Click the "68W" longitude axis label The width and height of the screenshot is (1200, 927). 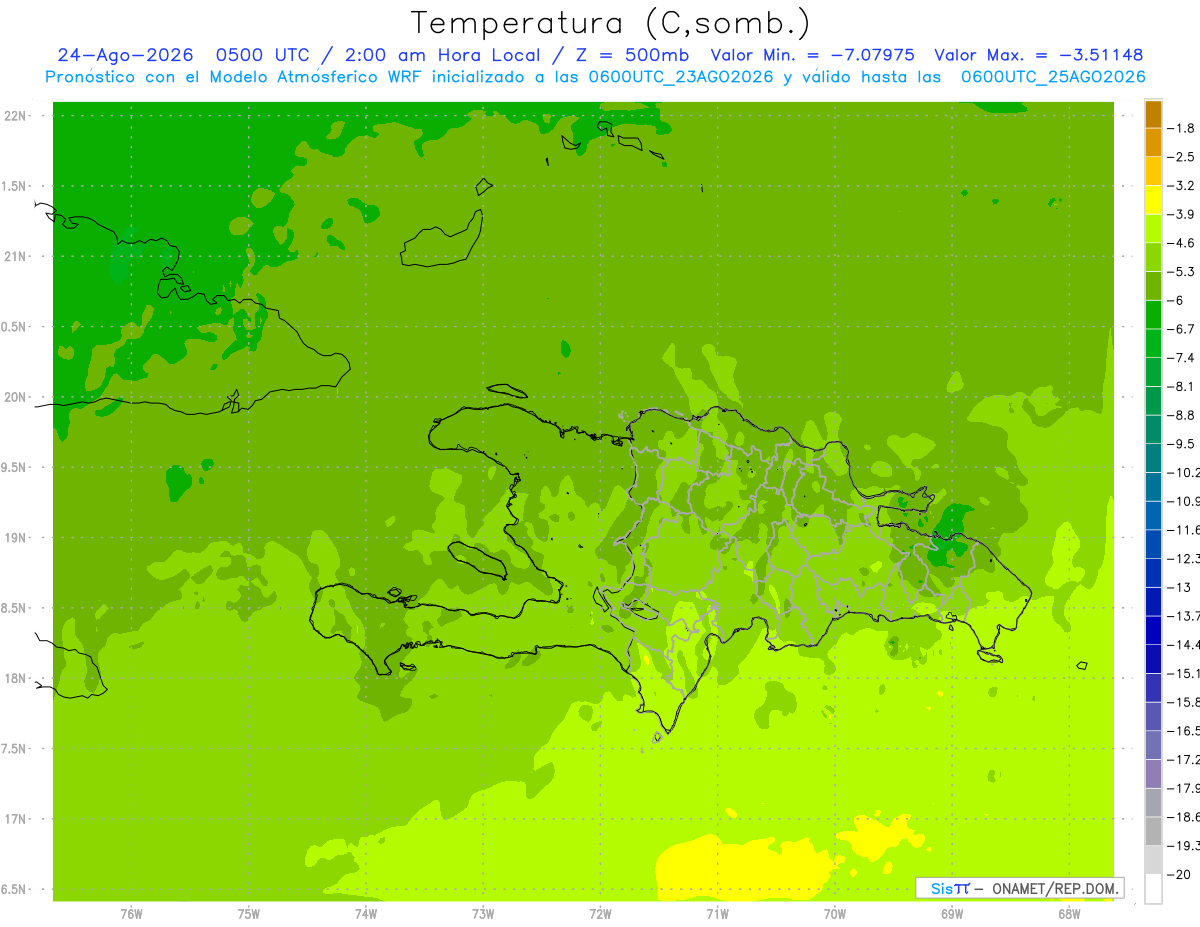point(1069,914)
